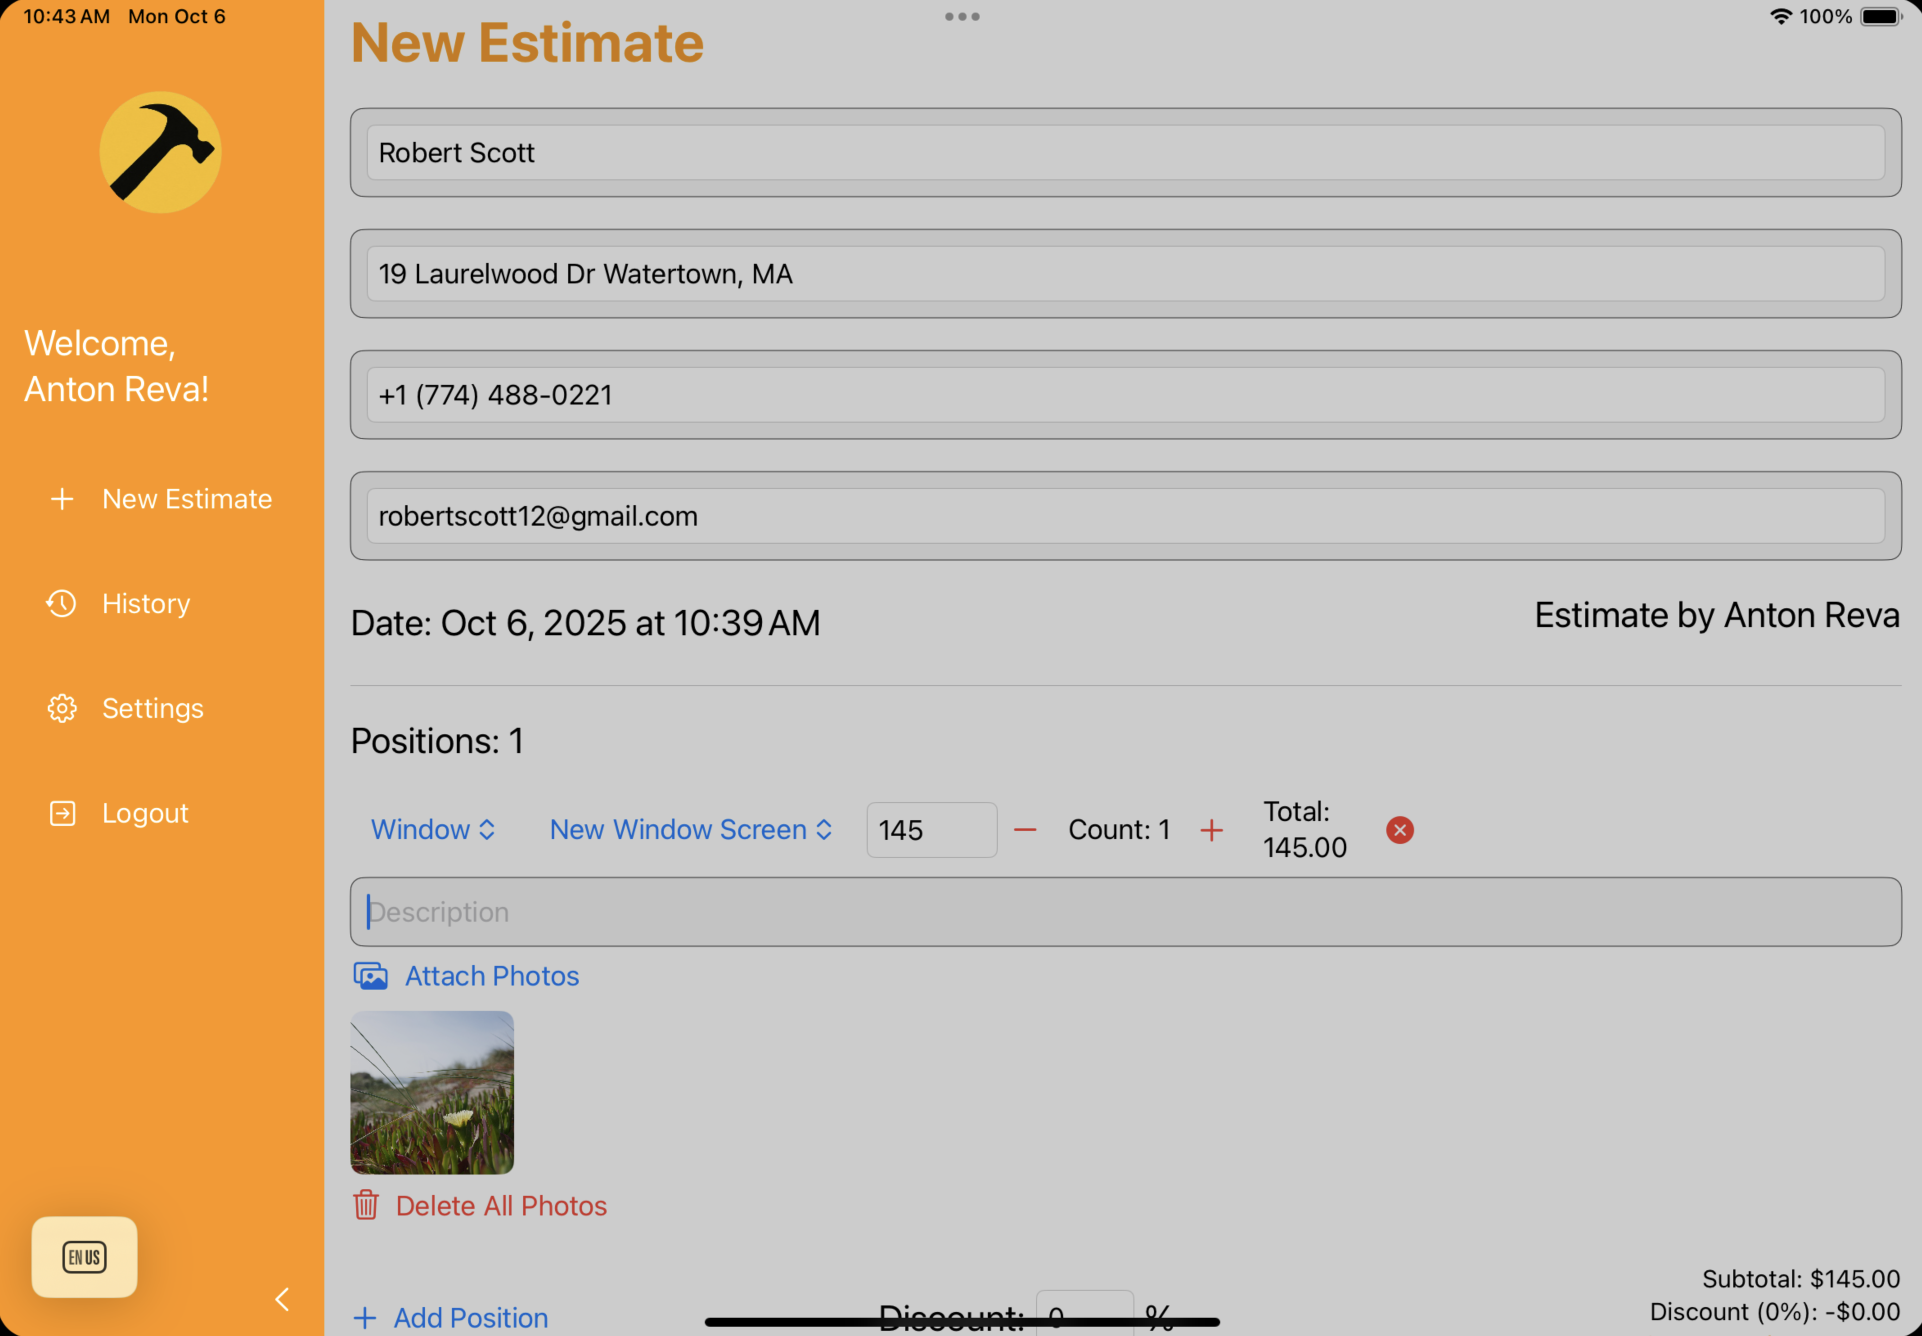Increase count with the plus stepper

tap(1211, 830)
